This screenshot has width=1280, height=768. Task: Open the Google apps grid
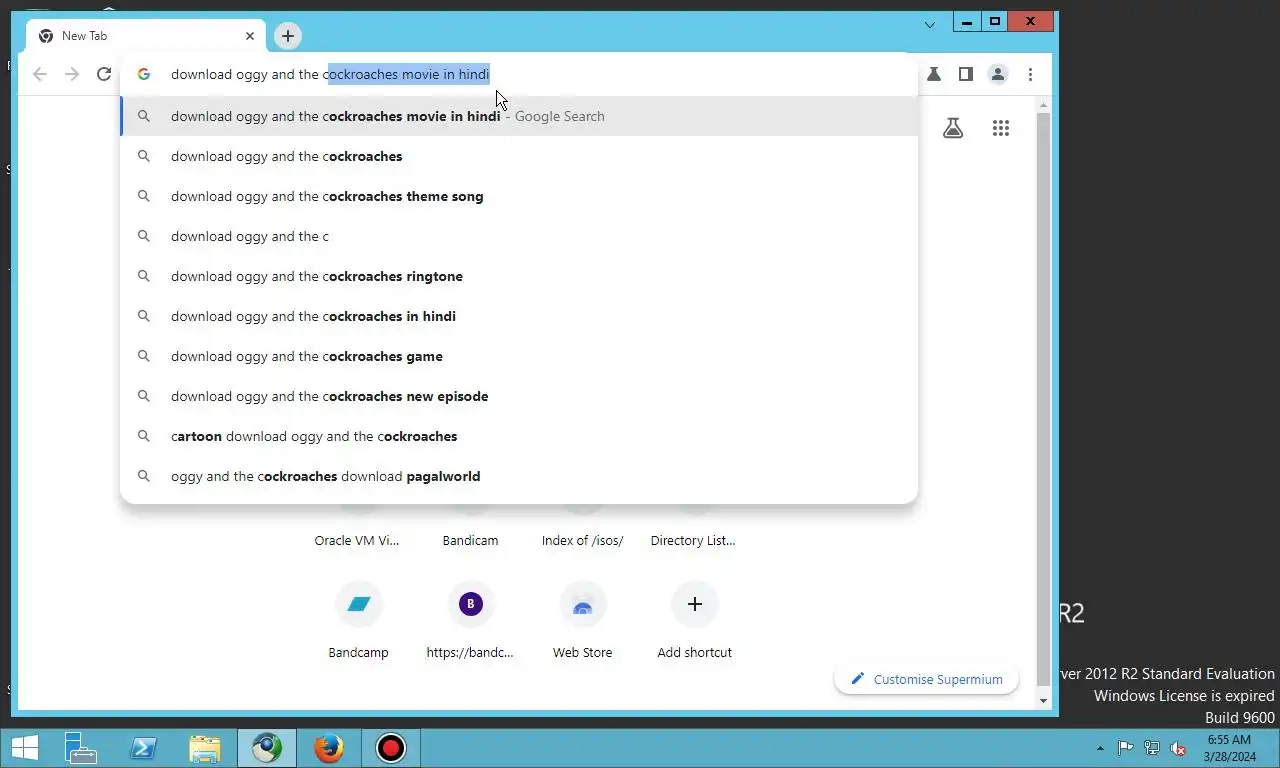pos(1001,128)
